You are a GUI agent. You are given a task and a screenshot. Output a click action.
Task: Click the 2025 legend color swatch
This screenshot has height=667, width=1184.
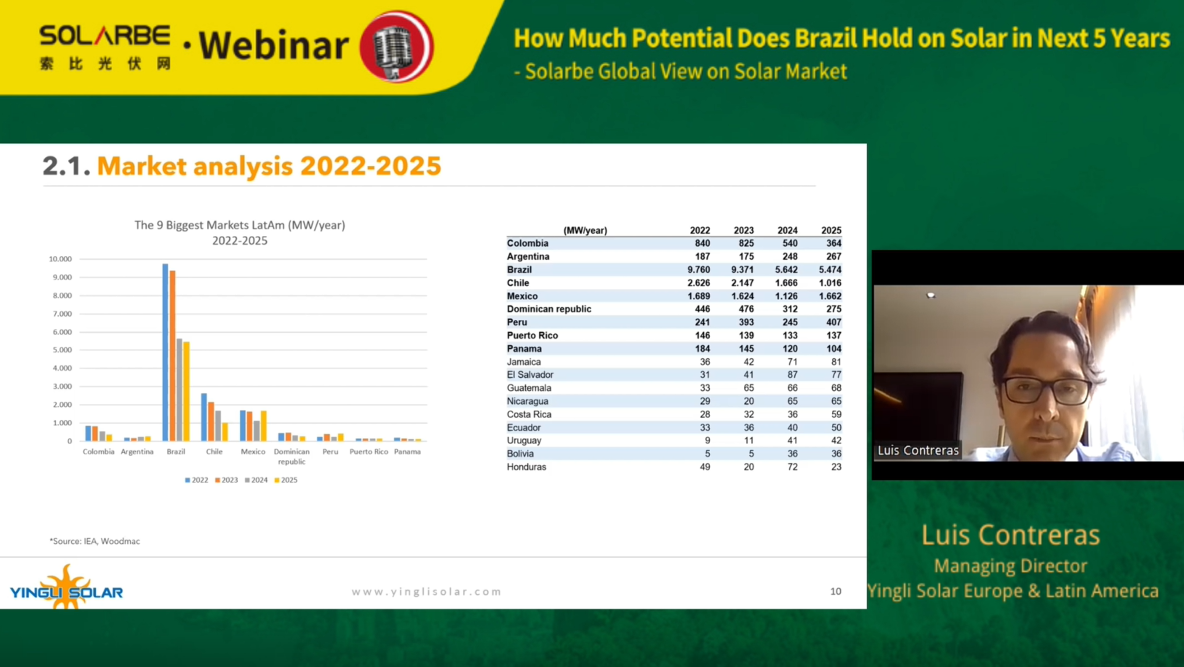277,480
